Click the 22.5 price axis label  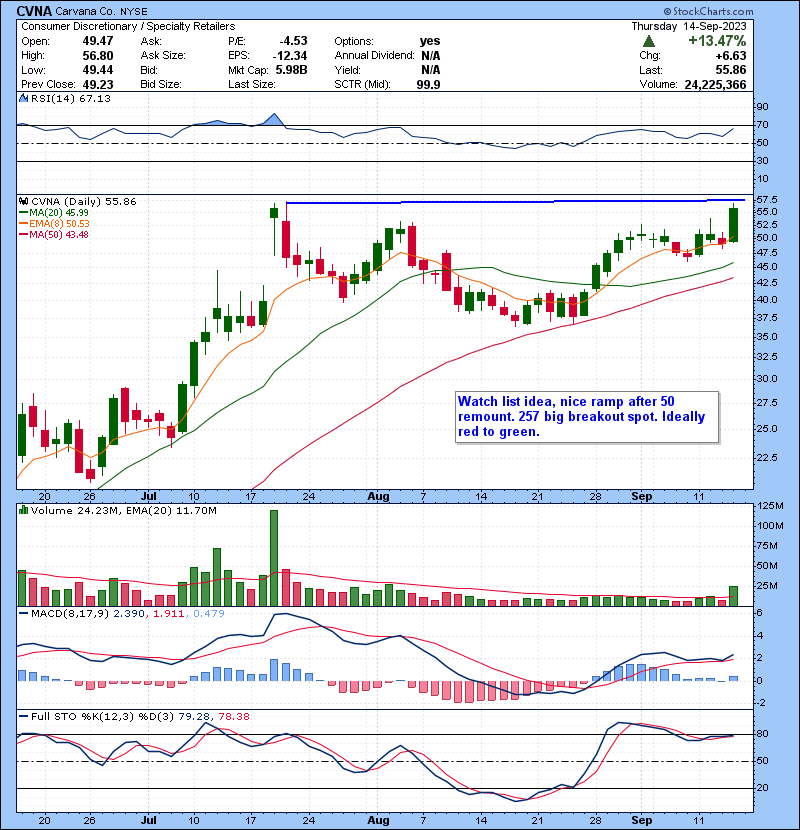click(767, 457)
